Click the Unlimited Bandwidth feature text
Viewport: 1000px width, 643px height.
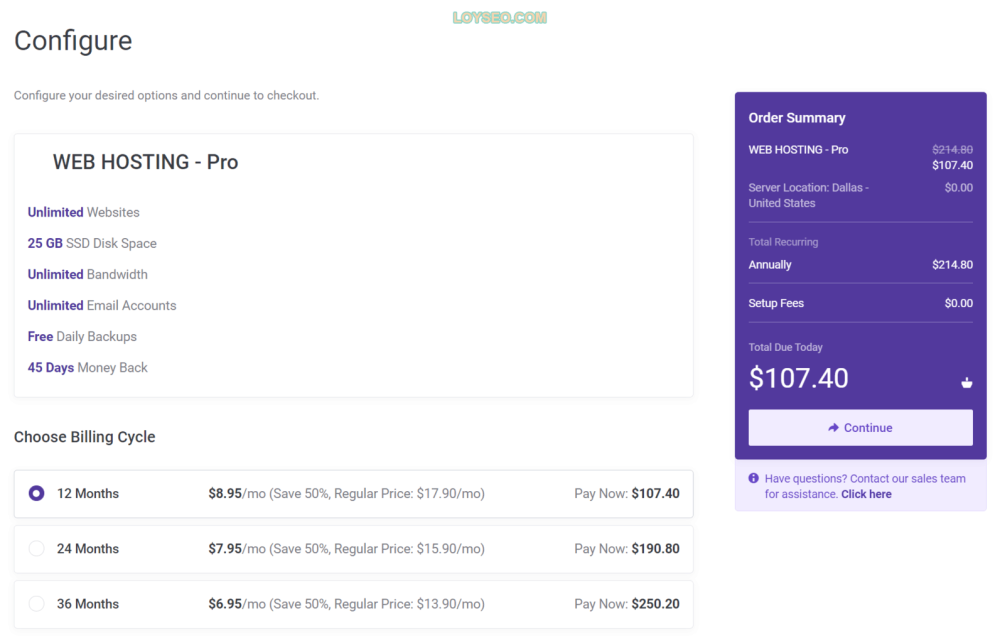pyautogui.click(x=87, y=274)
